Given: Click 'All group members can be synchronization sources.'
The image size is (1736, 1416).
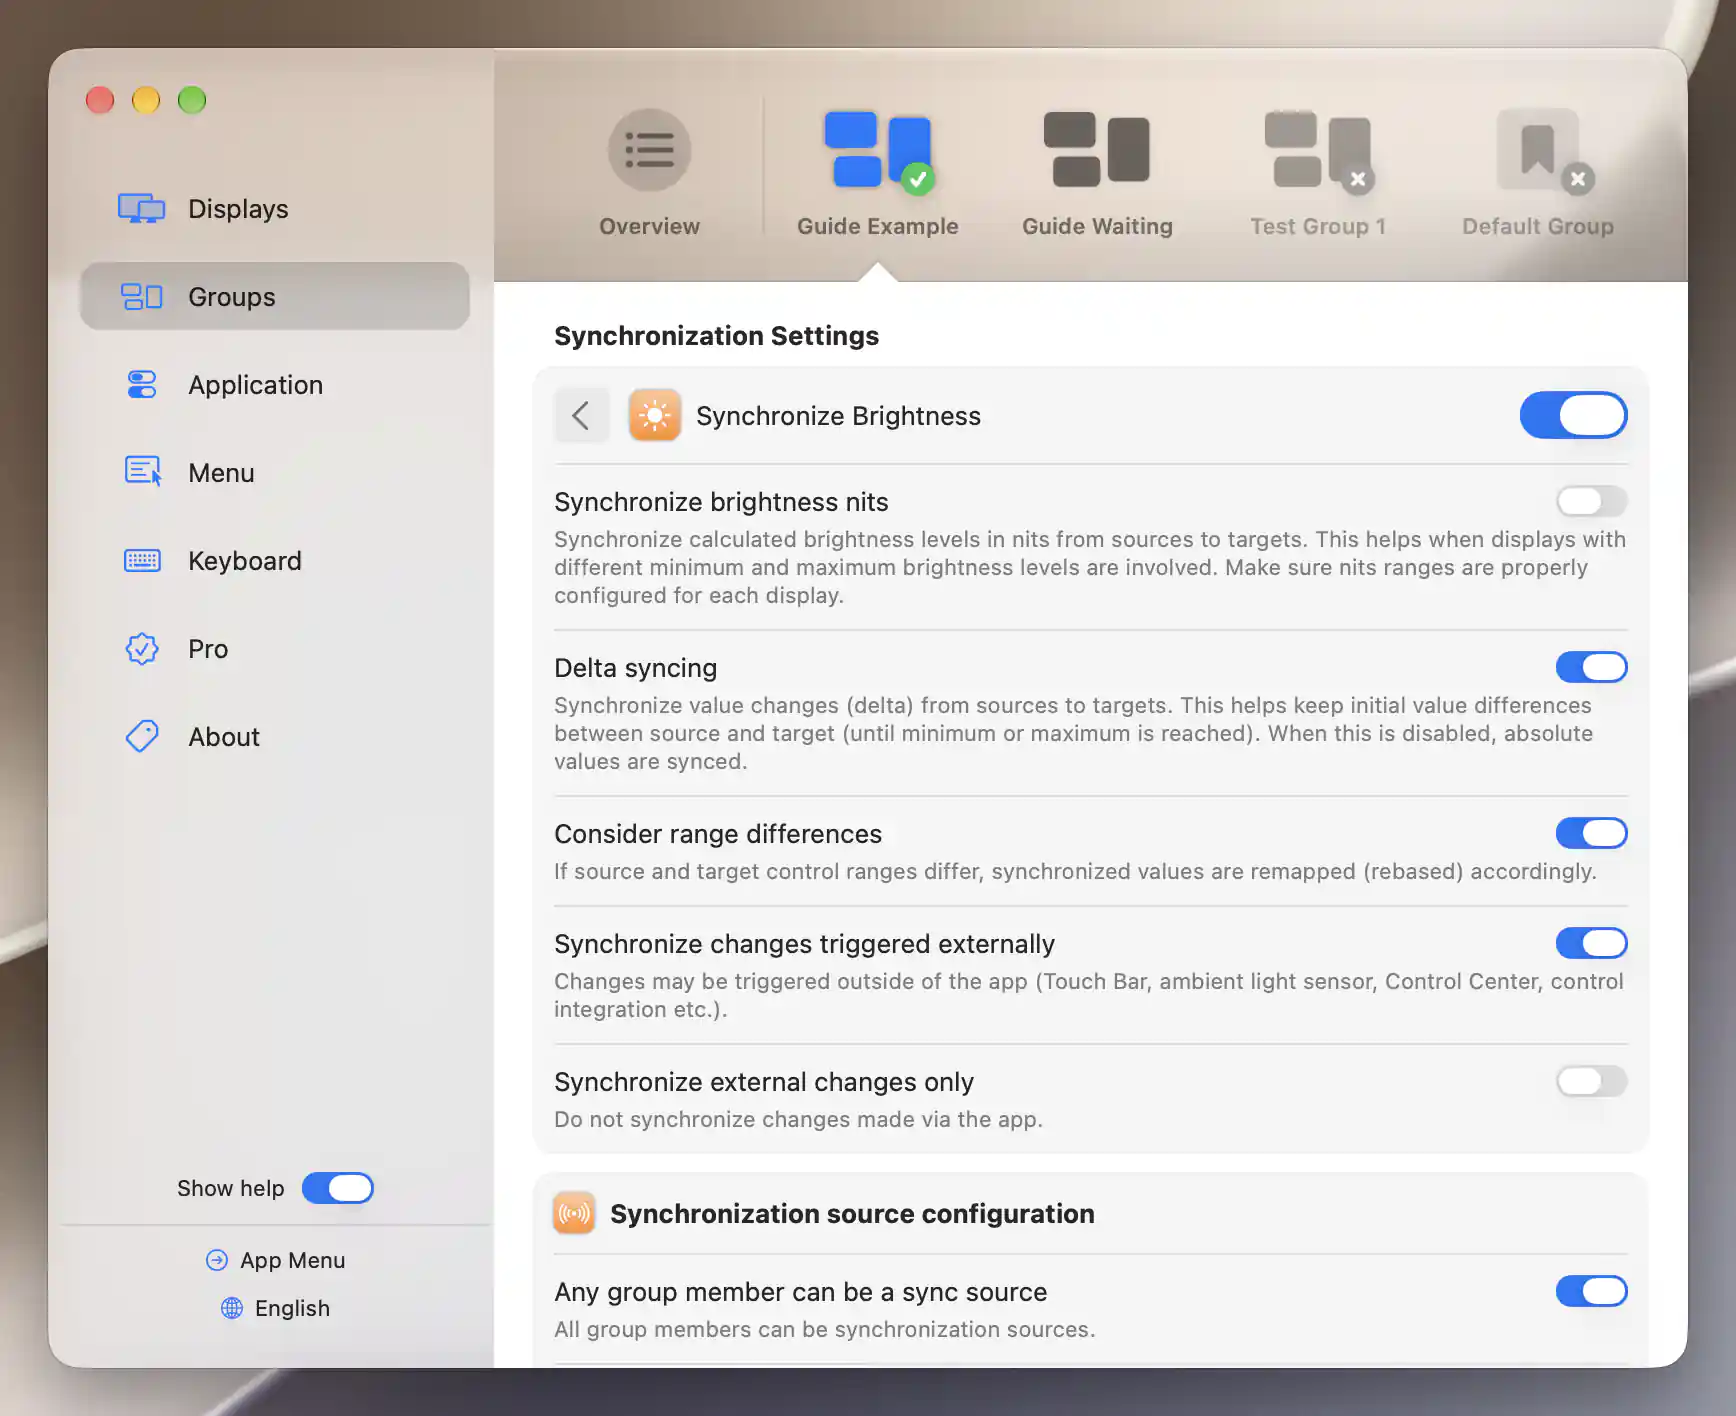Looking at the screenshot, I should [824, 1329].
